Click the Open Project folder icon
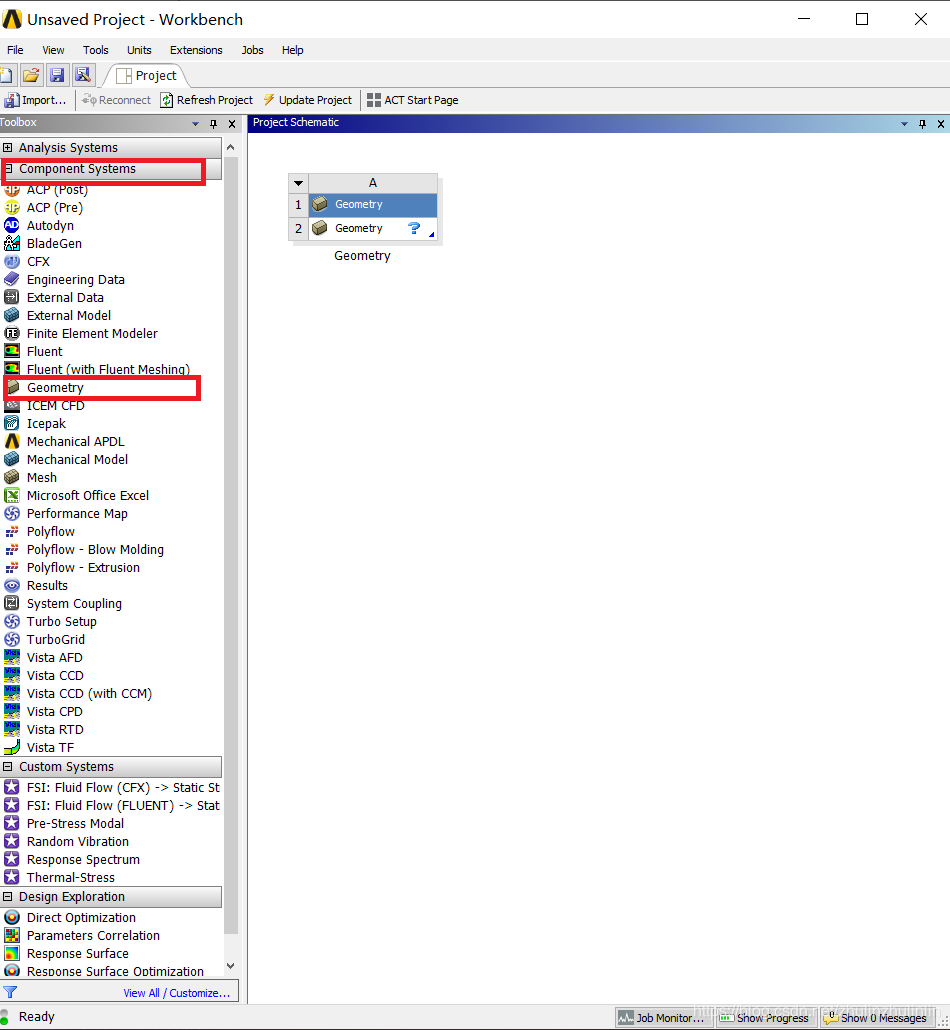This screenshot has width=950, height=1030. pos(32,75)
